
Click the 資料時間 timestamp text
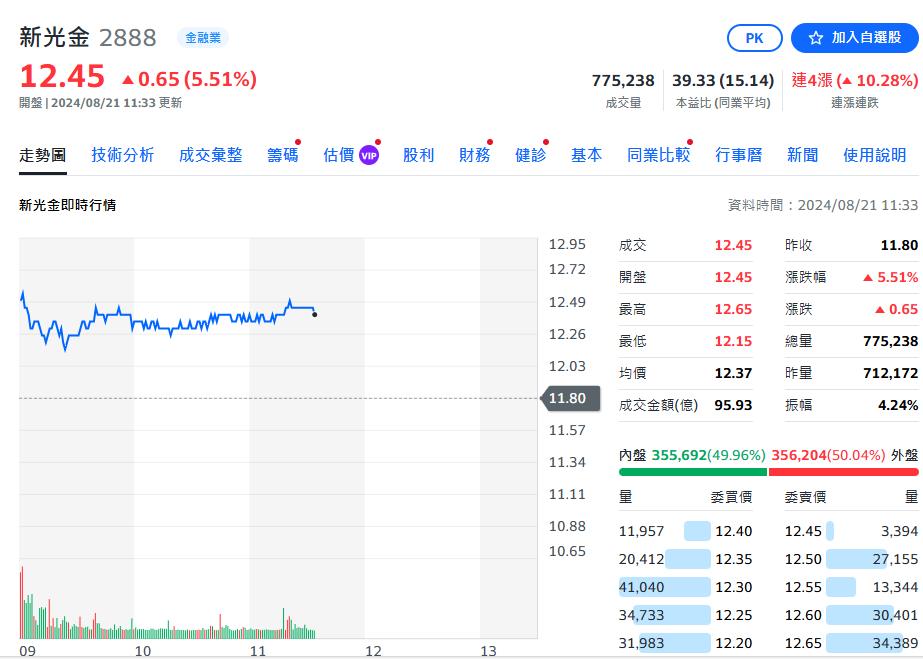click(823, 205)
